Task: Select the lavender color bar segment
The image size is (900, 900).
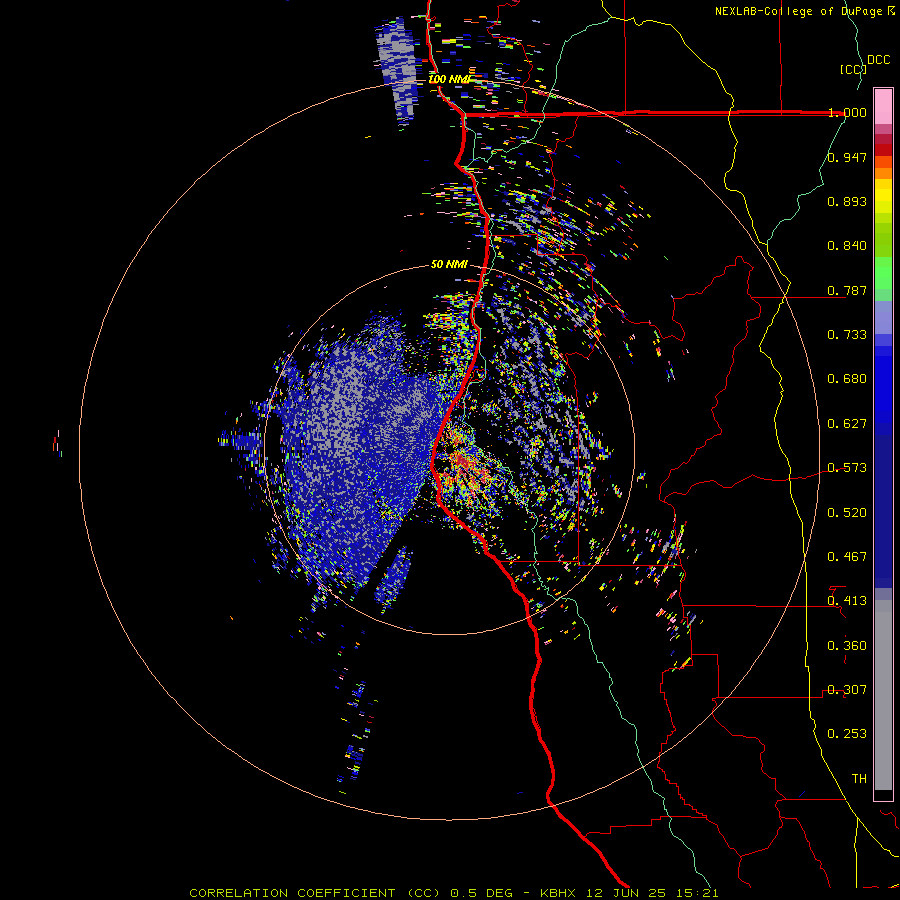Action: click(x=883, y=317)
